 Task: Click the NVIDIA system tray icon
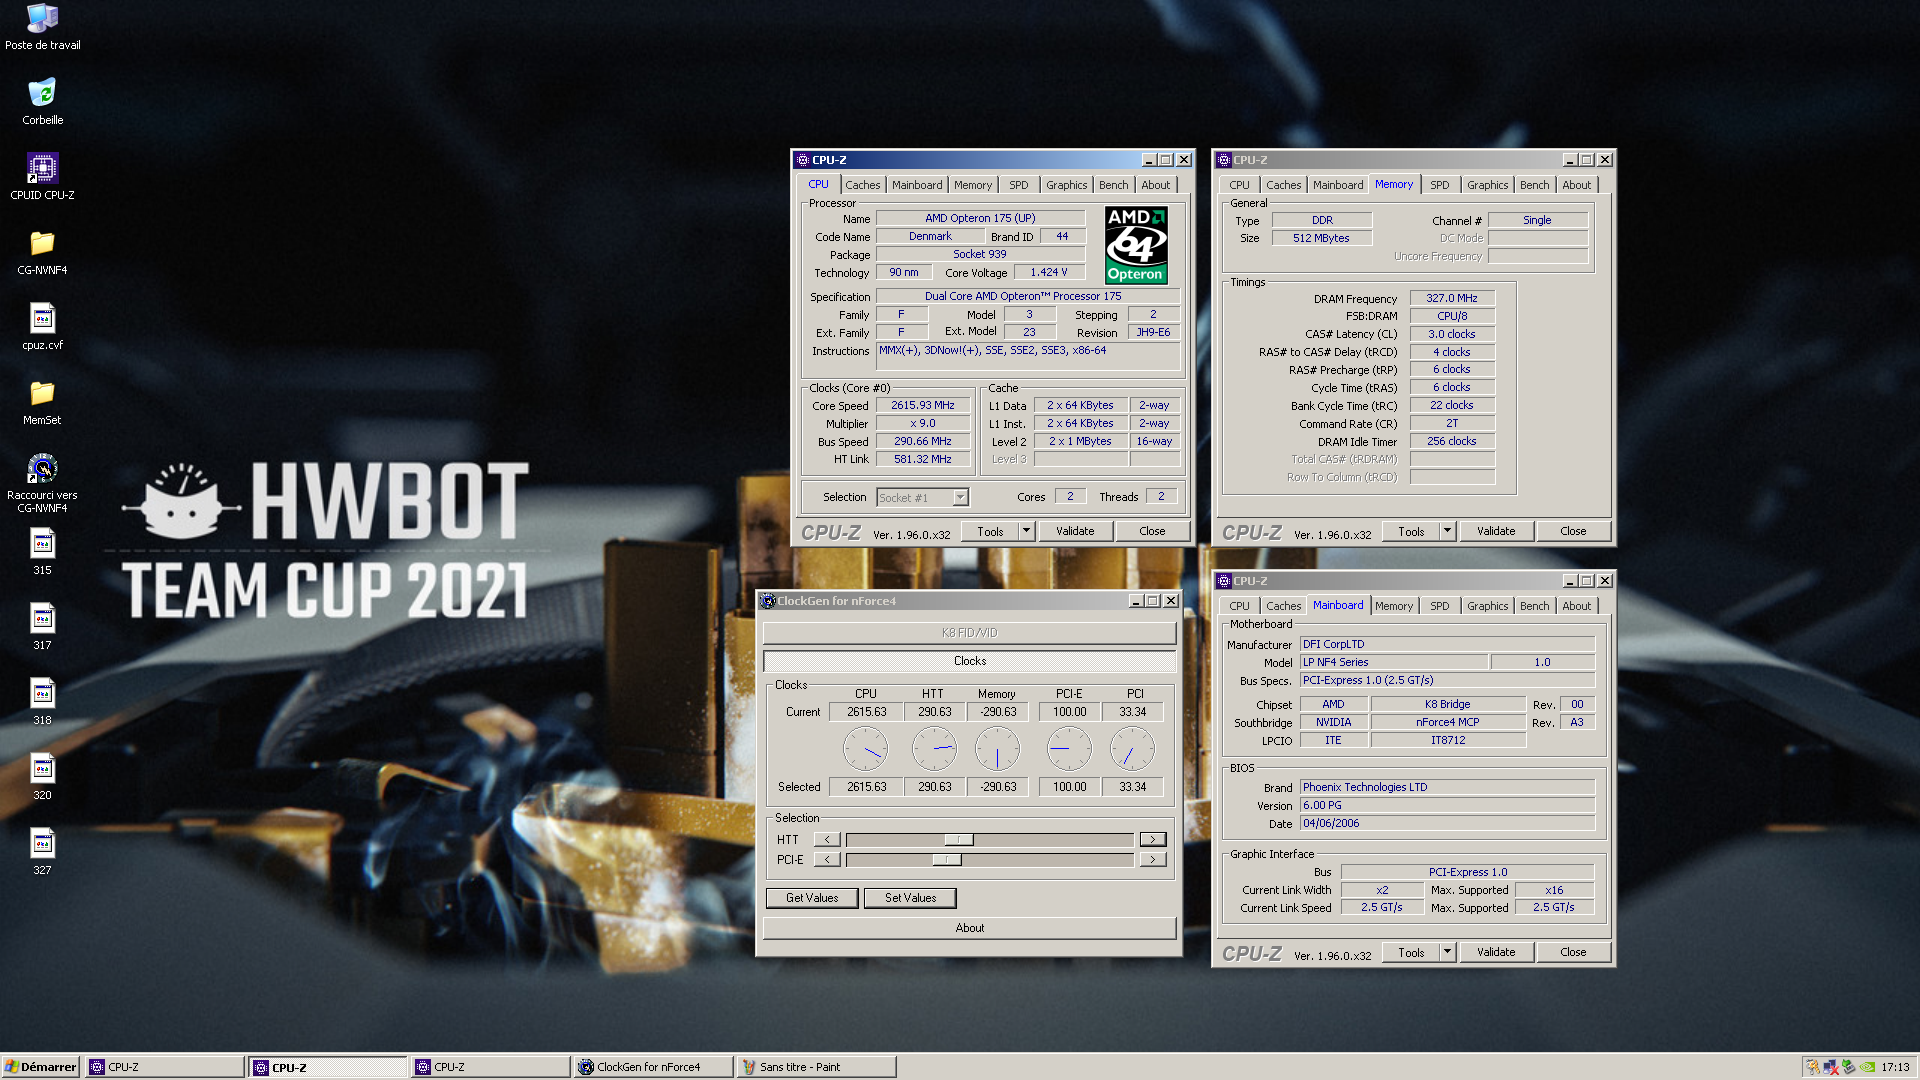pyautogui.click(x=1867, y=1067)
